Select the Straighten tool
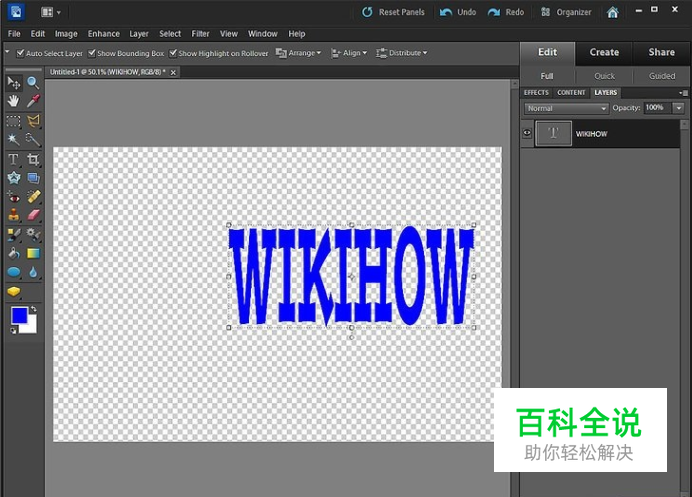The image size is (692, 497). coord(33,178)
